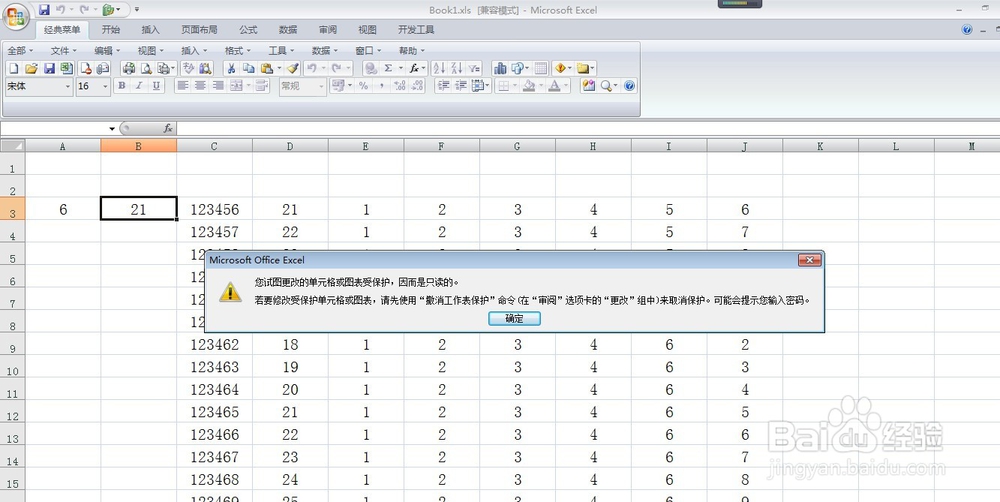The width and height of the screenshot is (1000, 502).
Task: Click the fill color bucket swatch
Action: [529, 85]
